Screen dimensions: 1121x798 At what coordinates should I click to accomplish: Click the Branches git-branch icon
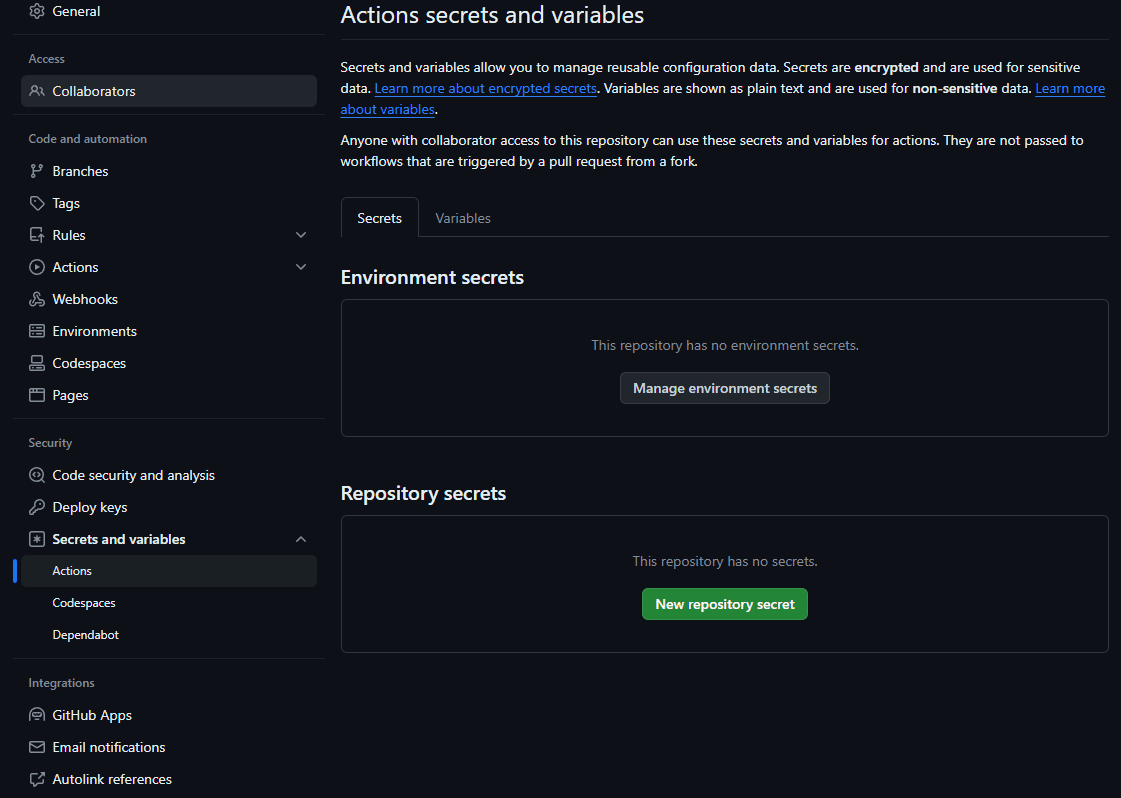click(36, 171)
